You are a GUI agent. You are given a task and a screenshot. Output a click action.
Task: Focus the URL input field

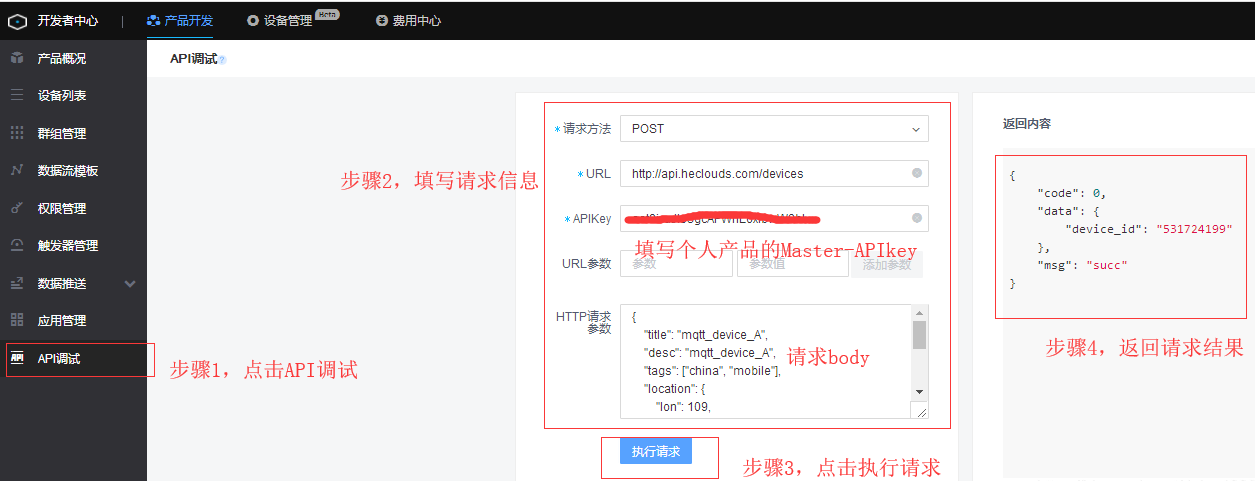click(x=774, y=173)
